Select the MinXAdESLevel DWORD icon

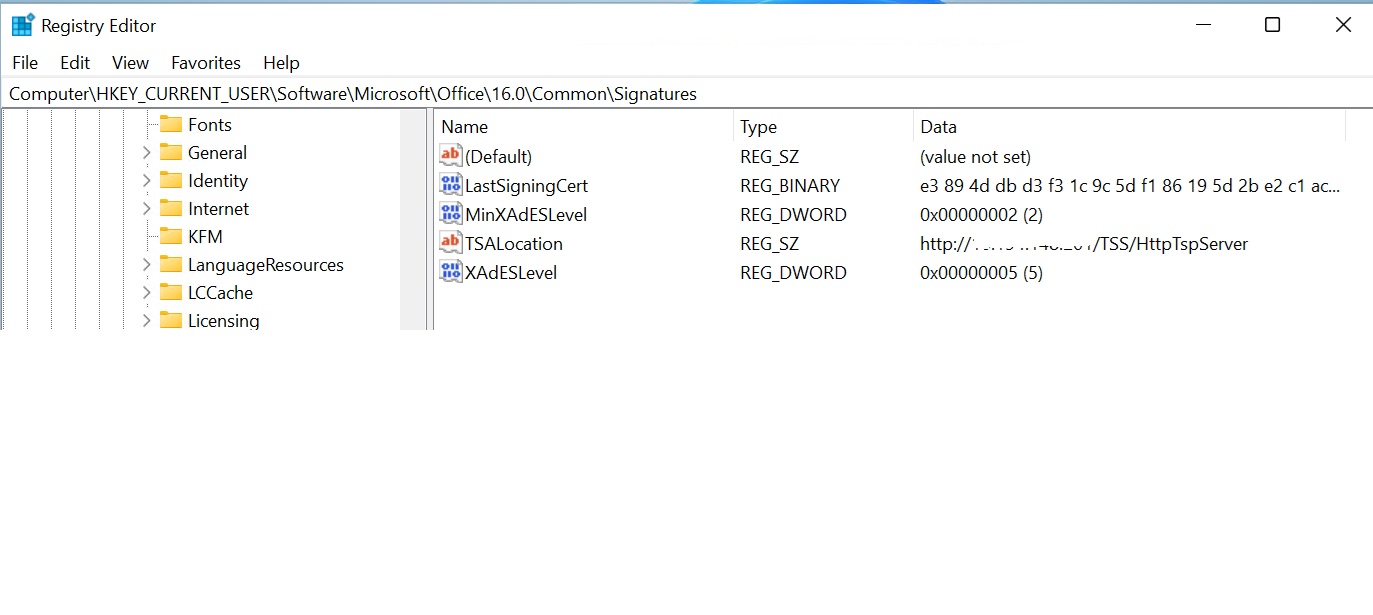point(450,214)
